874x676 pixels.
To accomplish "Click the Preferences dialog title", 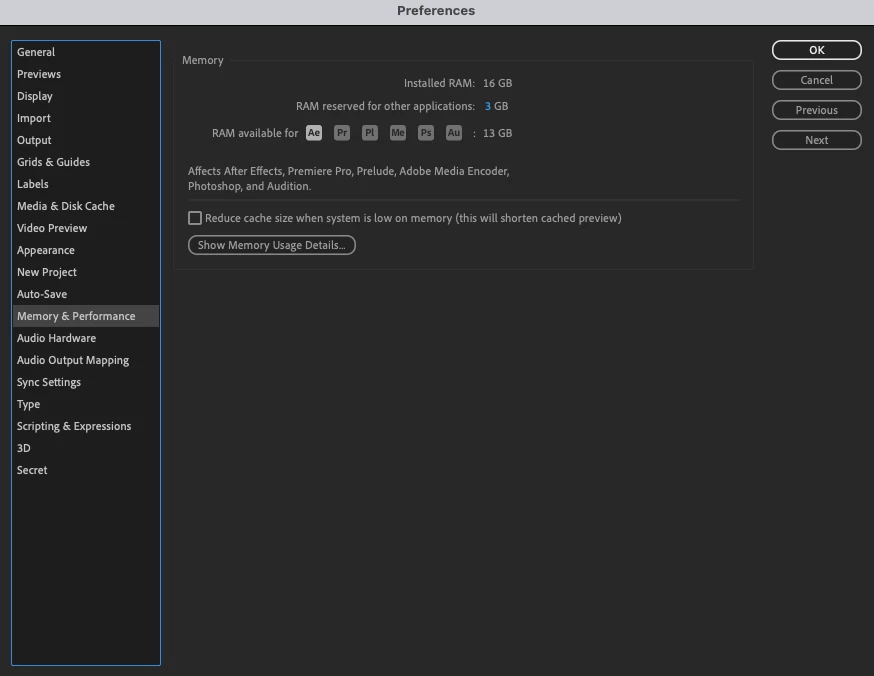I will (436, 11).
